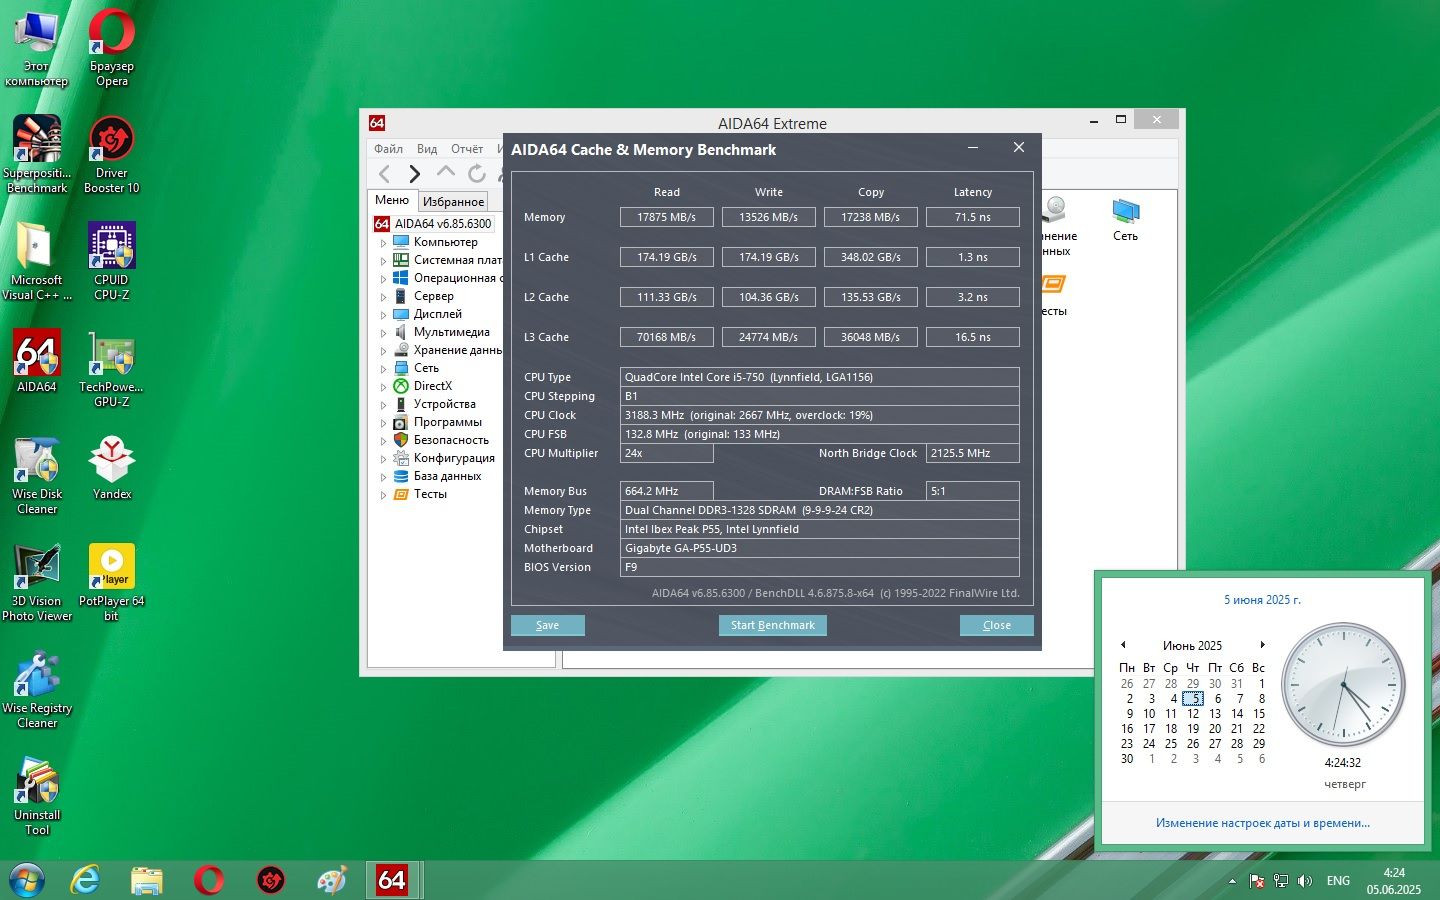Open the Файл menu in AIDA64

click(389, 149)
